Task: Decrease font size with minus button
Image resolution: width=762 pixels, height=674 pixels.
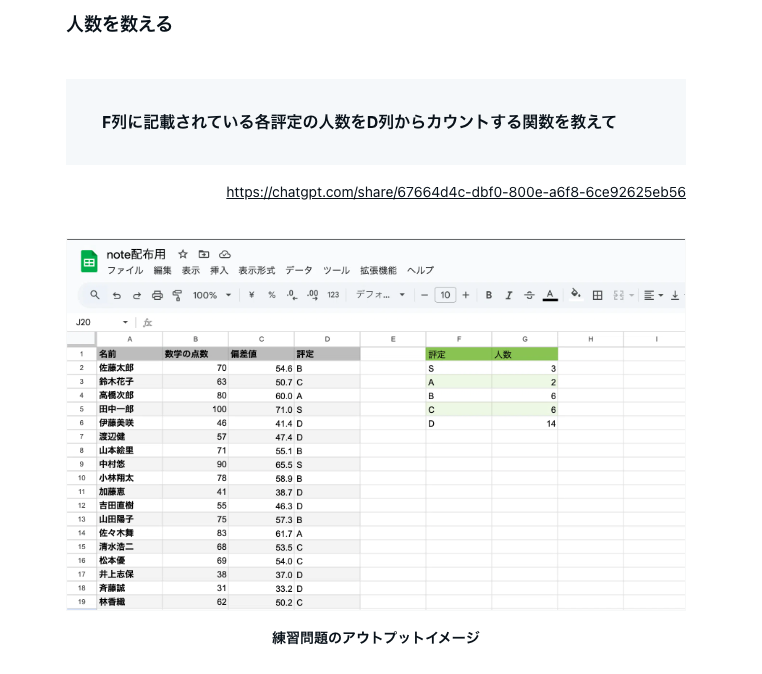Action: (x=424, y=295)
